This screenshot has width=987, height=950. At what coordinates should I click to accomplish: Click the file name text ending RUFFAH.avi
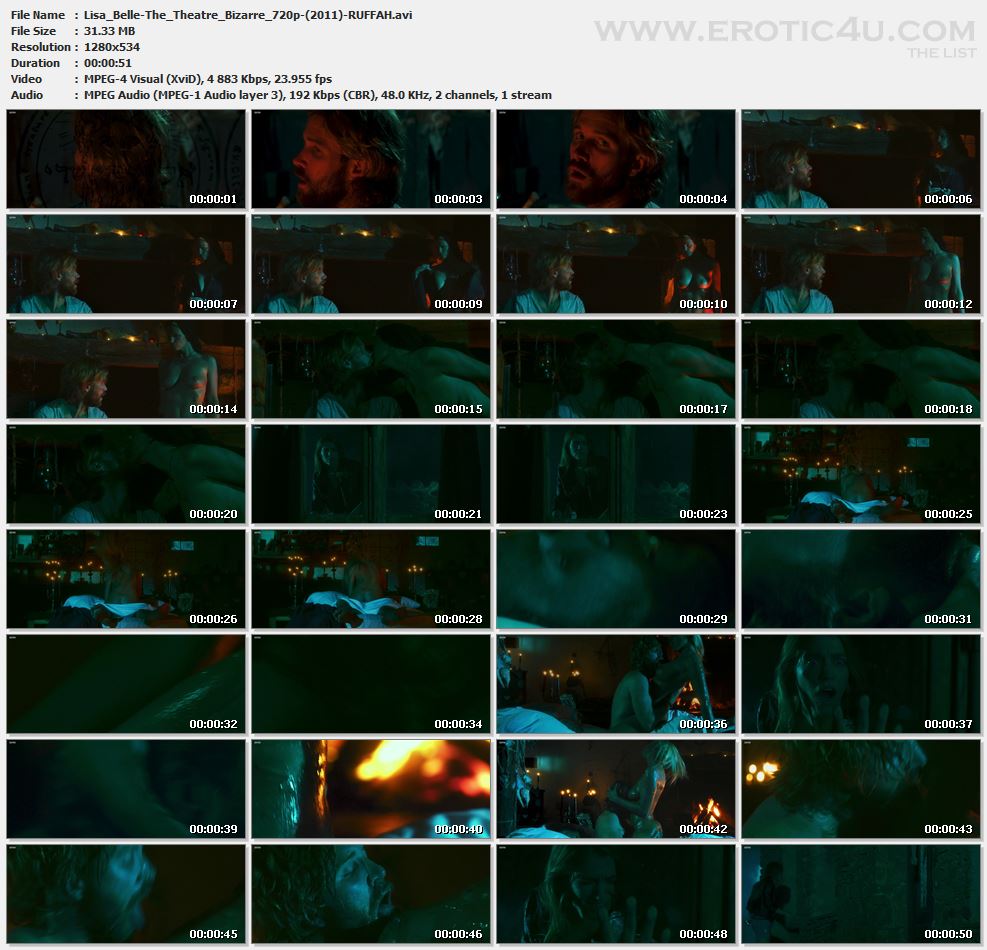tap(248, 14)
